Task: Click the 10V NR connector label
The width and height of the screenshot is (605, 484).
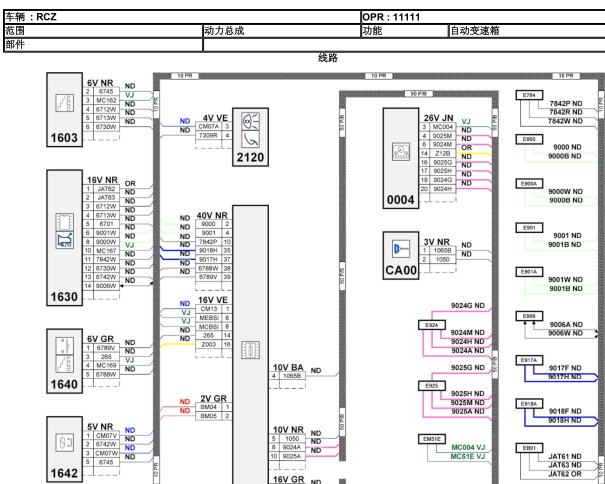Action: [288, 430]
